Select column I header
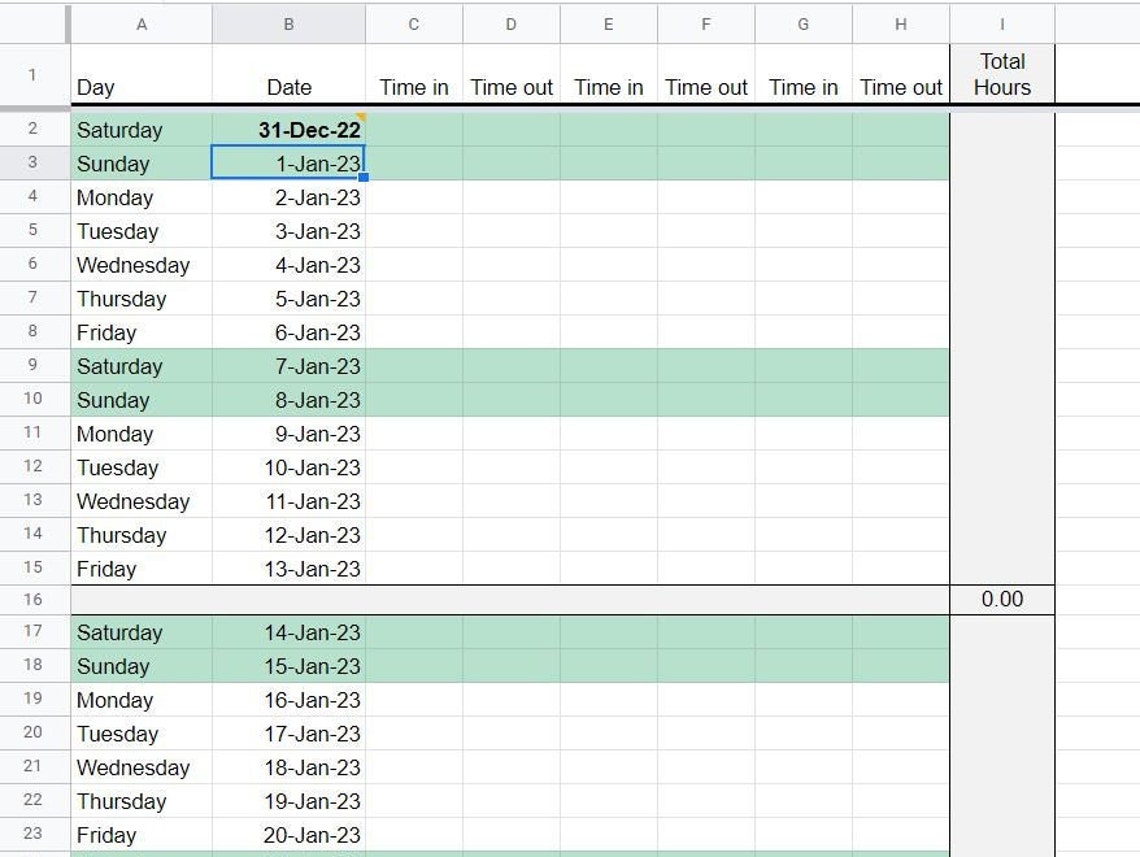This screenshot has width=1140, height=857. point(1002,24)
